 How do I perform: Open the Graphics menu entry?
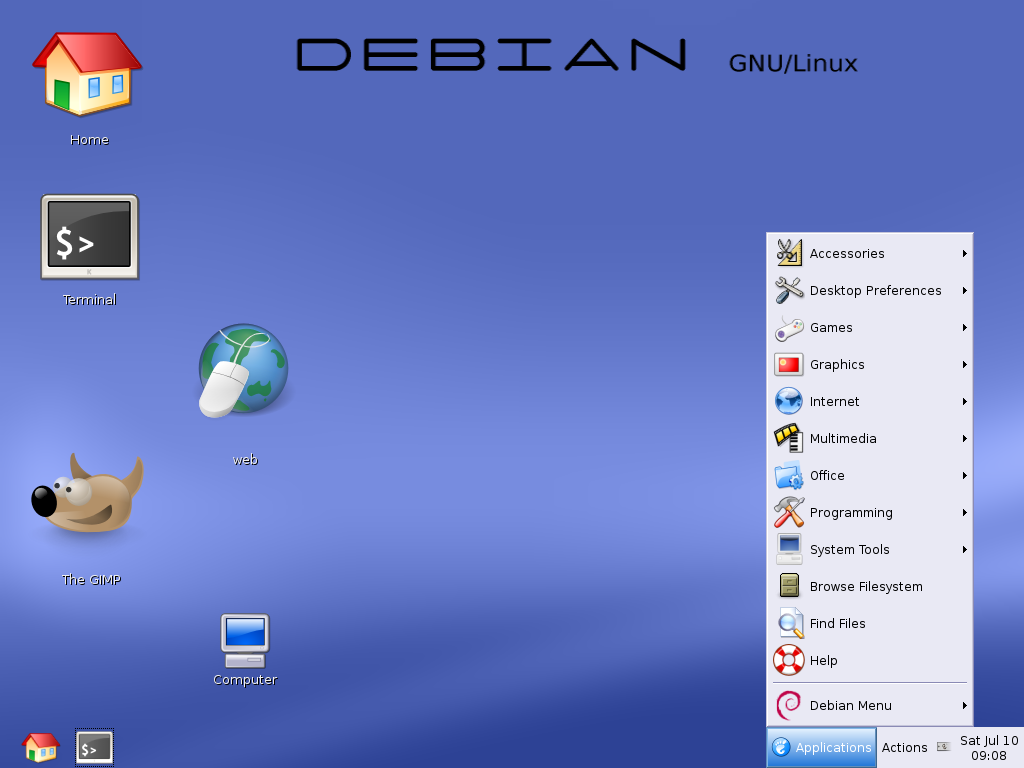pyautogui.click(x=870, y=364)
